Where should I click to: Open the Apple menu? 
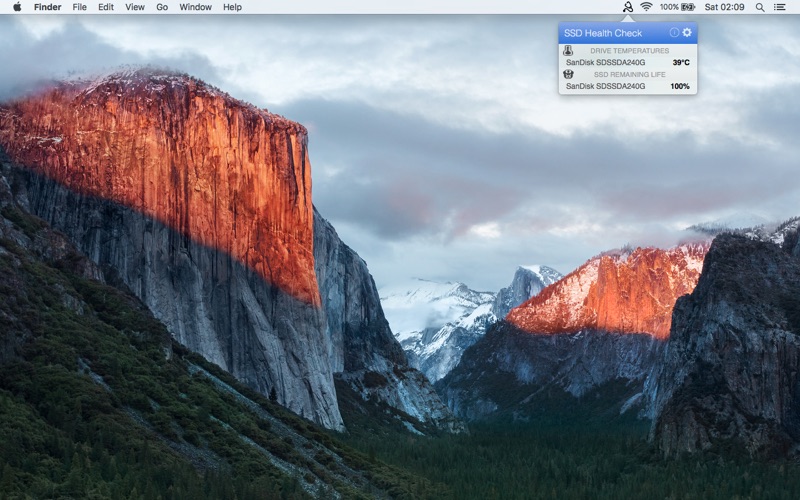tap(17, 7)
